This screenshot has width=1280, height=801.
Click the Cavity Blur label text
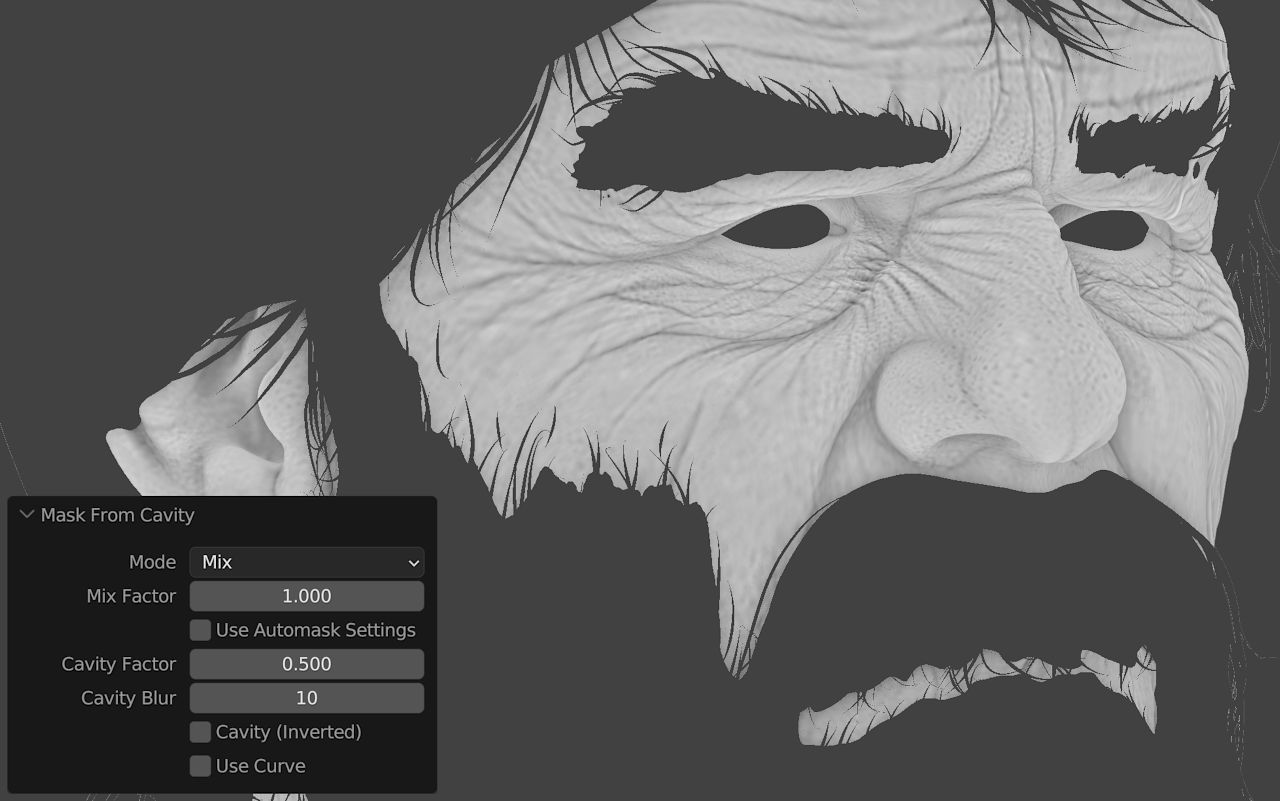click(128, 698)
